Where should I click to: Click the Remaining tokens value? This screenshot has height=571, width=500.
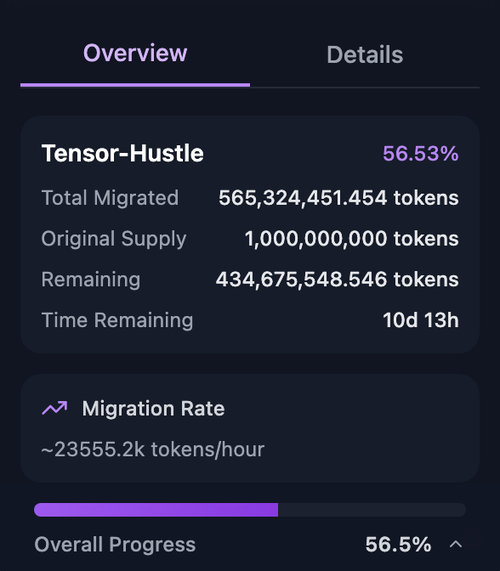pyautogui.click(x=337, y=279)
